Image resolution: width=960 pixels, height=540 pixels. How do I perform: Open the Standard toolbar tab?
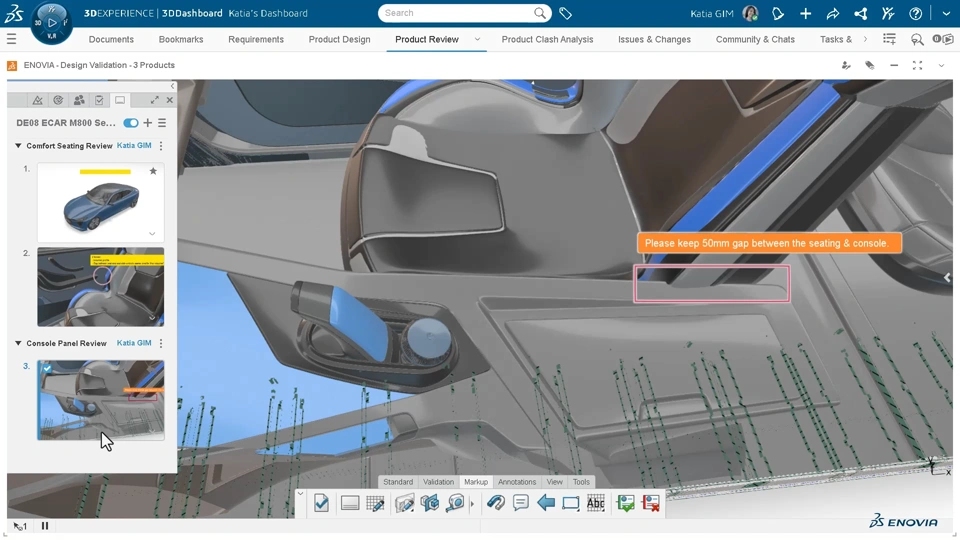[398, 482]
